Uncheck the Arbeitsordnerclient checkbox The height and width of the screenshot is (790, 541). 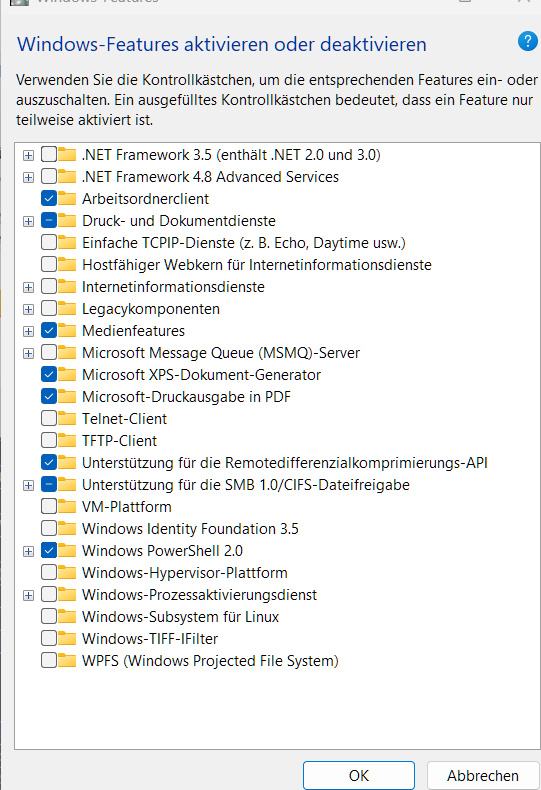(49, 199)
